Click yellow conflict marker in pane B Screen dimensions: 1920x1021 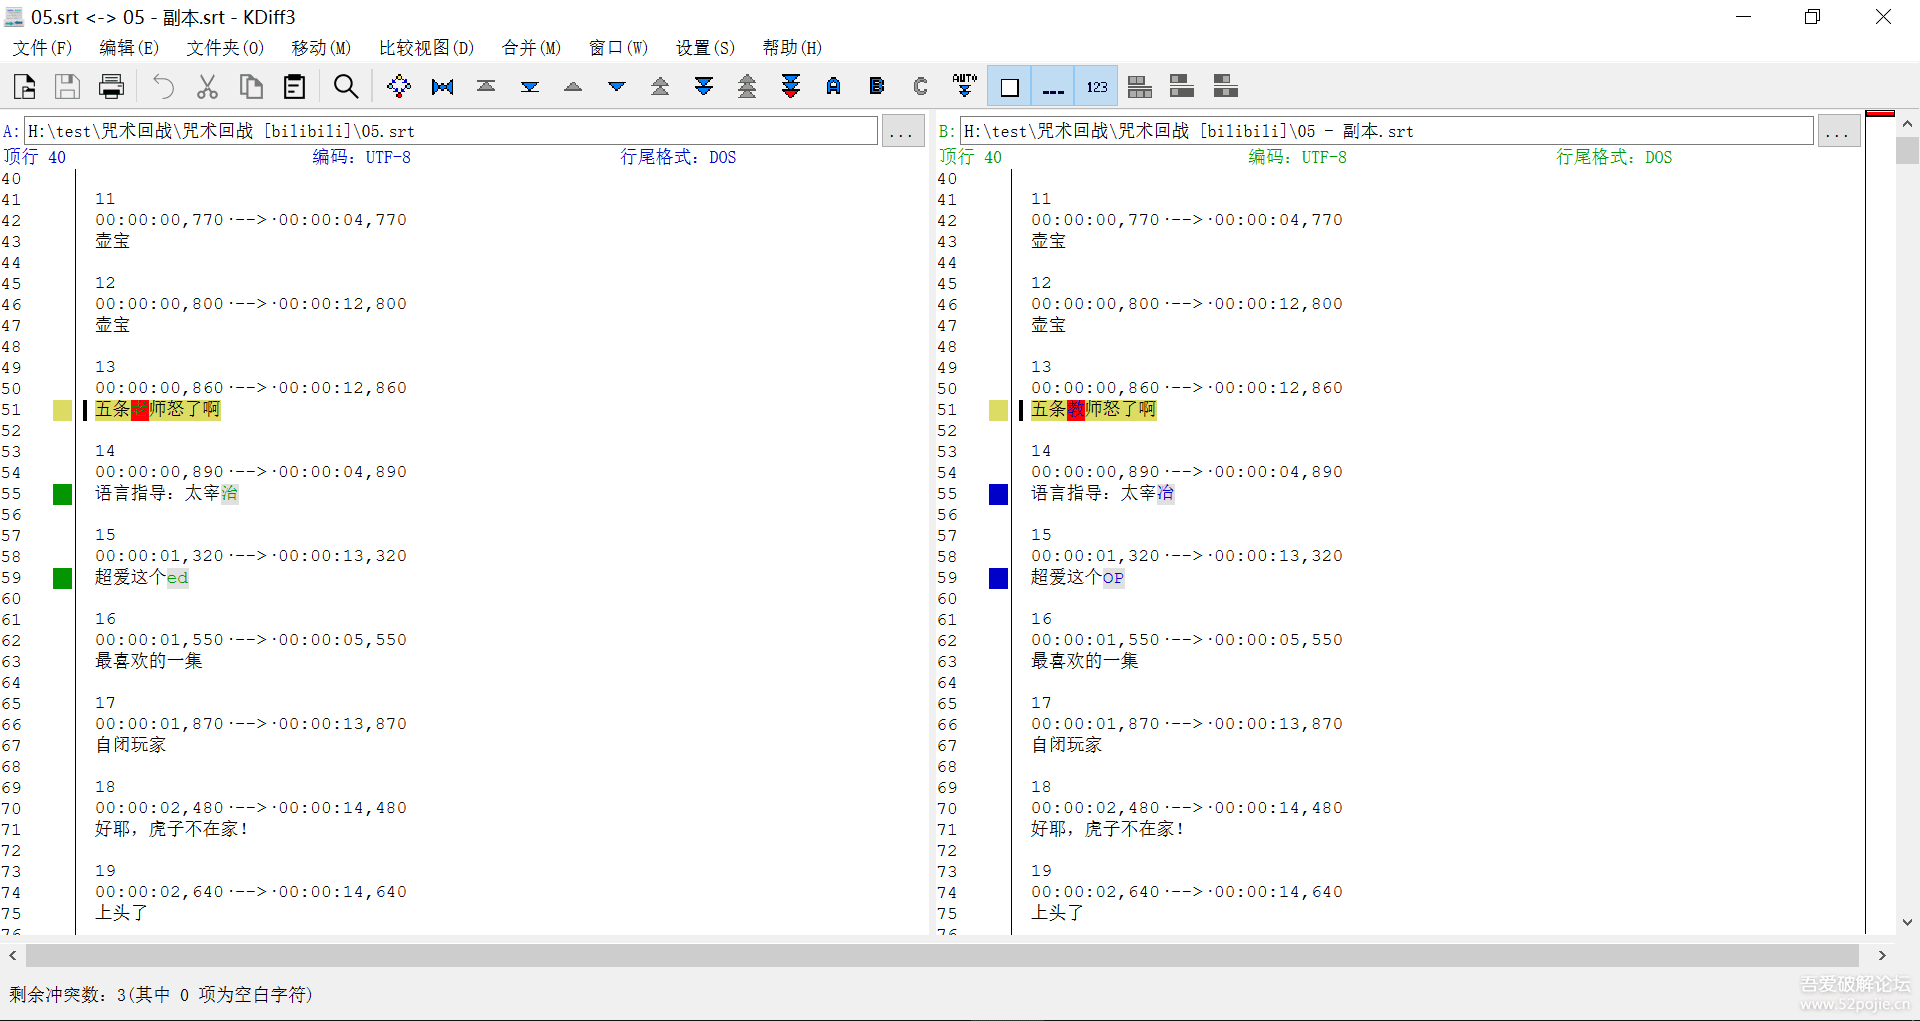pyautogui.click(x=998, y=410)
